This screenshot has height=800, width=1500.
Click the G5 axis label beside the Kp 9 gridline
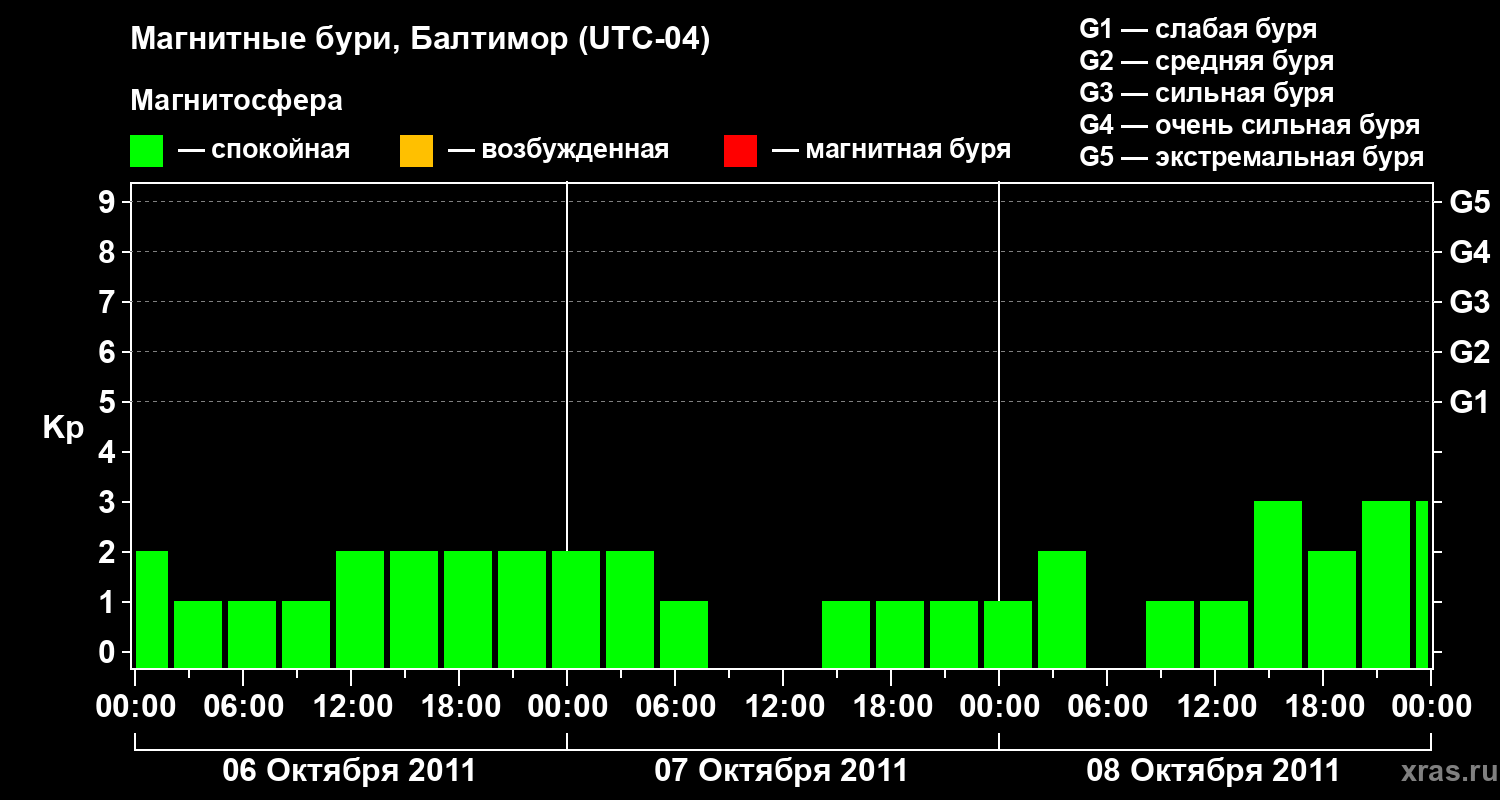[1470, 203]
